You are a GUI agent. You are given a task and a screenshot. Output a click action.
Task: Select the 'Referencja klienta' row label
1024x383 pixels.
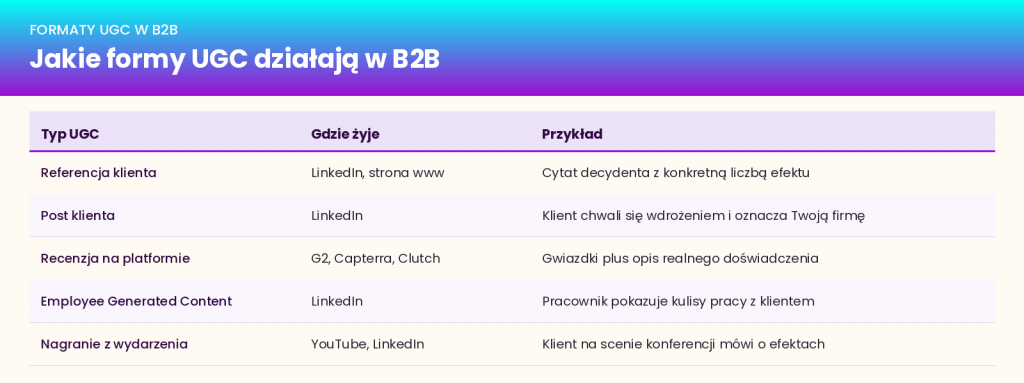pyautogui.click(x=99, y=173)
